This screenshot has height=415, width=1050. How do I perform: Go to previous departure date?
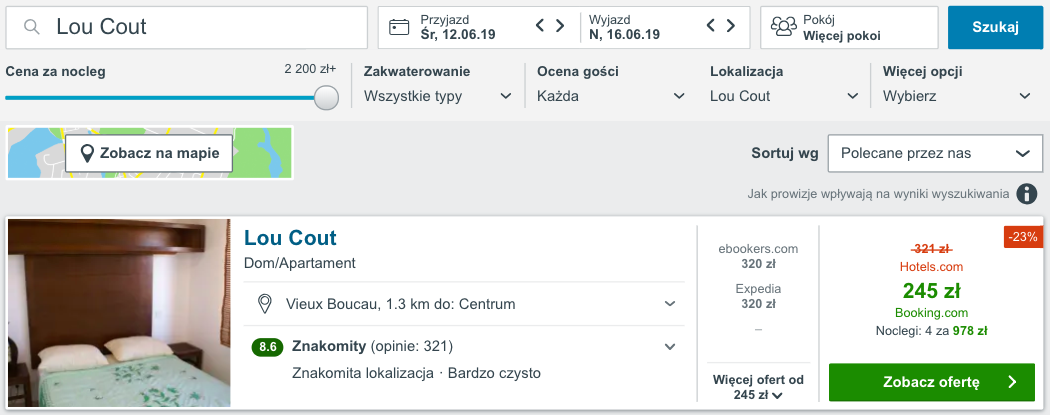[x=711, y=26]
